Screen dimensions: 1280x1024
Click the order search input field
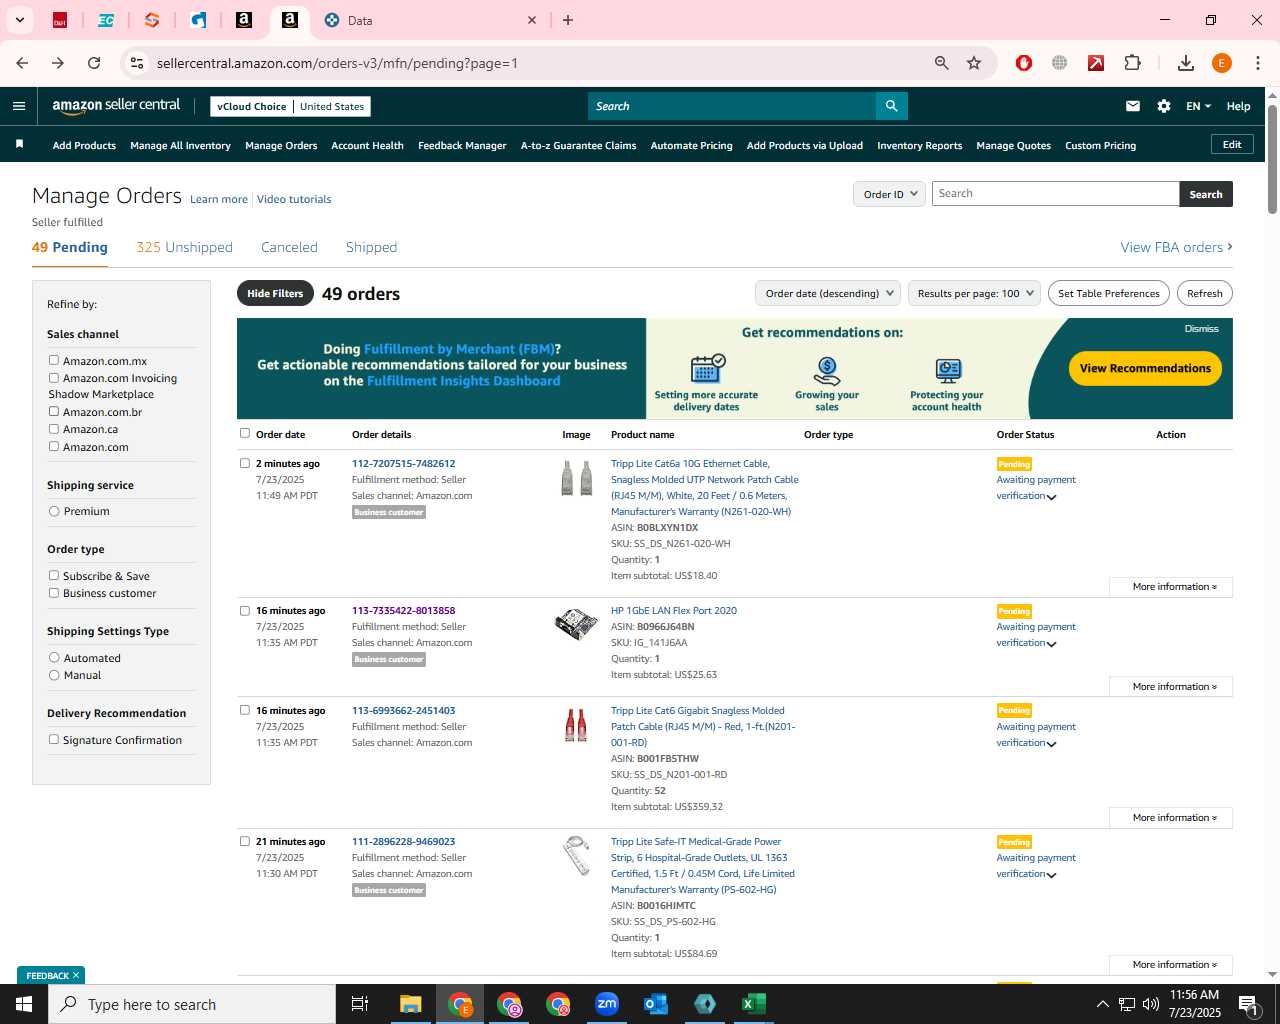1055,194
